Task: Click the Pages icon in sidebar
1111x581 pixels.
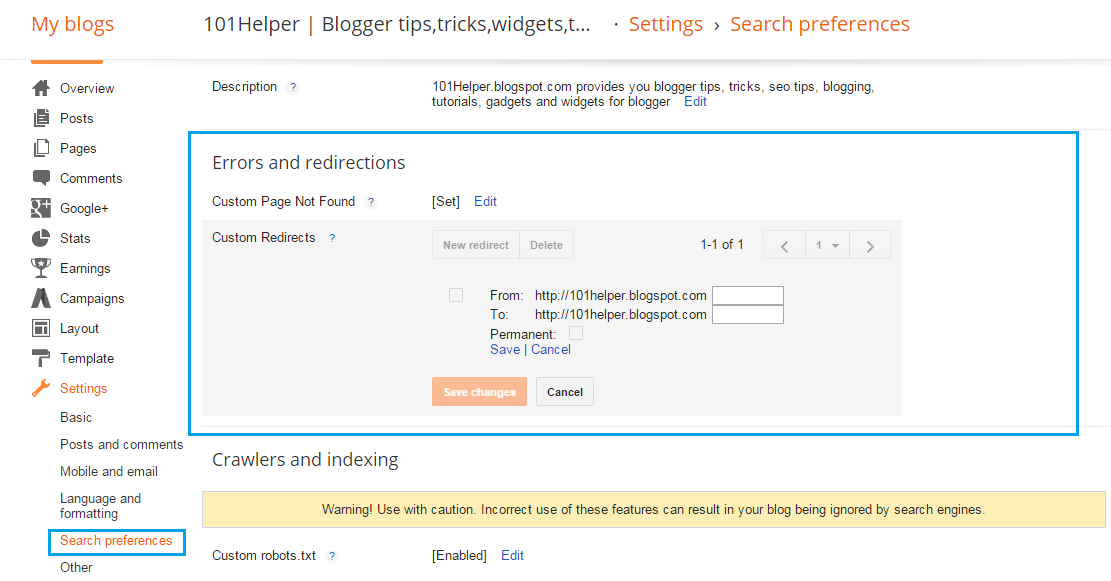Action: (x=41, y=148)
